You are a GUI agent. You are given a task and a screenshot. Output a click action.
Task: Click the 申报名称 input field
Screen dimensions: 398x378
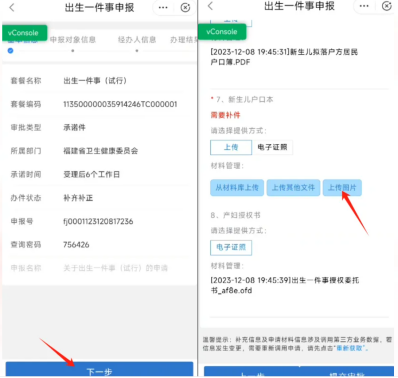(x=116, y=268)
